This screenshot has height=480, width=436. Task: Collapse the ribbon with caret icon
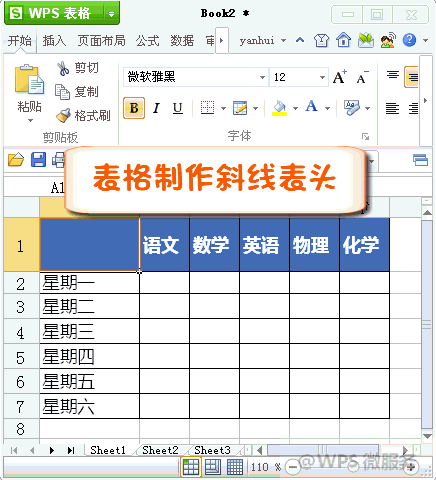300,40
